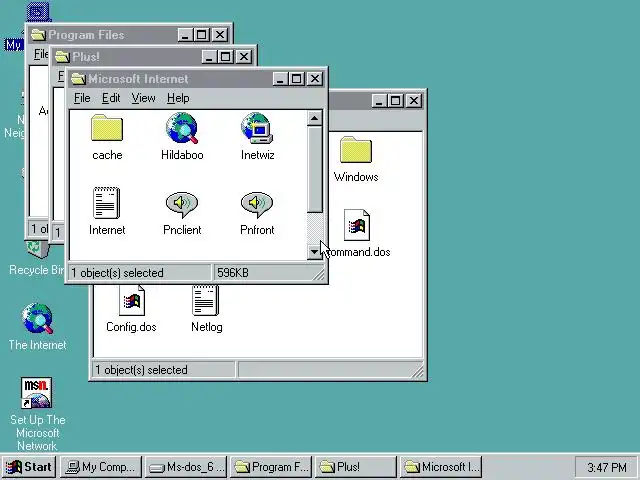Select the cache folder icon
Screen dimensions: 640x480
107,128
